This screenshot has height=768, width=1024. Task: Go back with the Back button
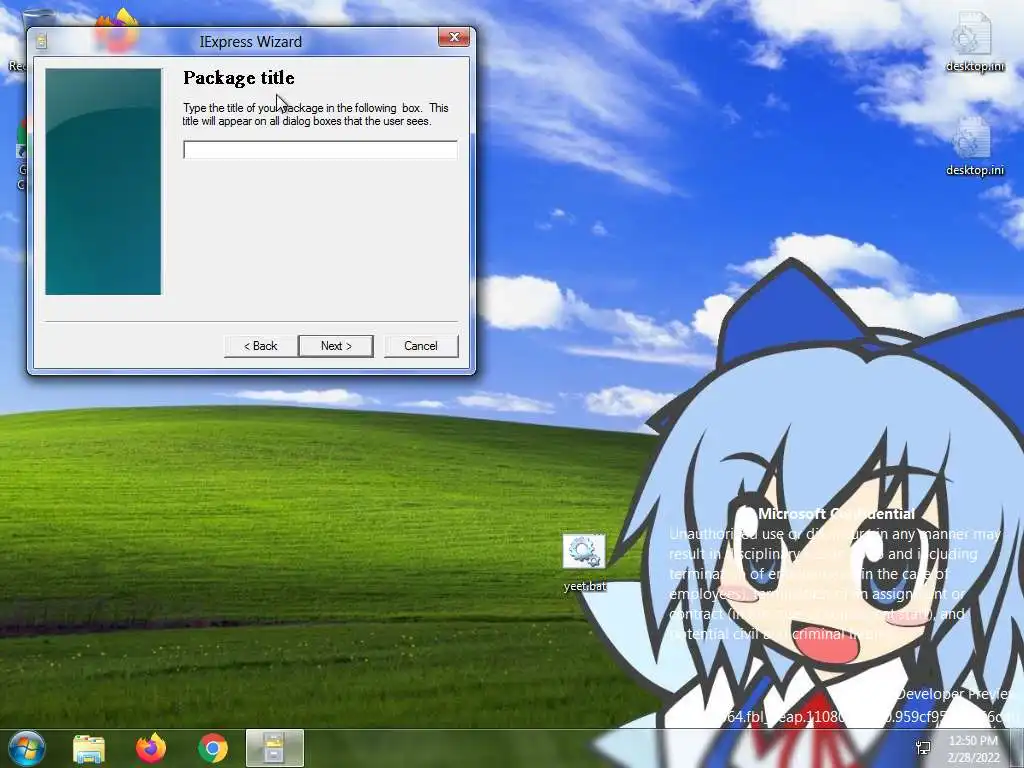261,345
